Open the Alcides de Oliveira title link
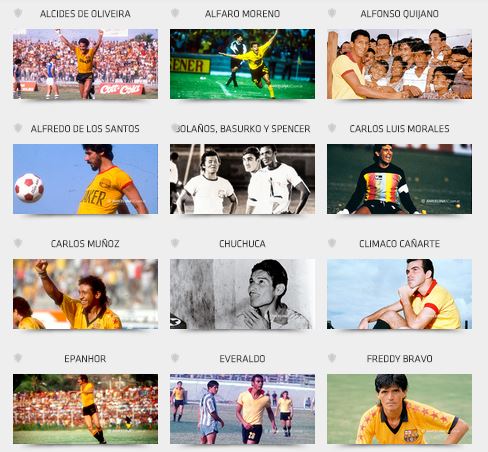 [85, 14]
